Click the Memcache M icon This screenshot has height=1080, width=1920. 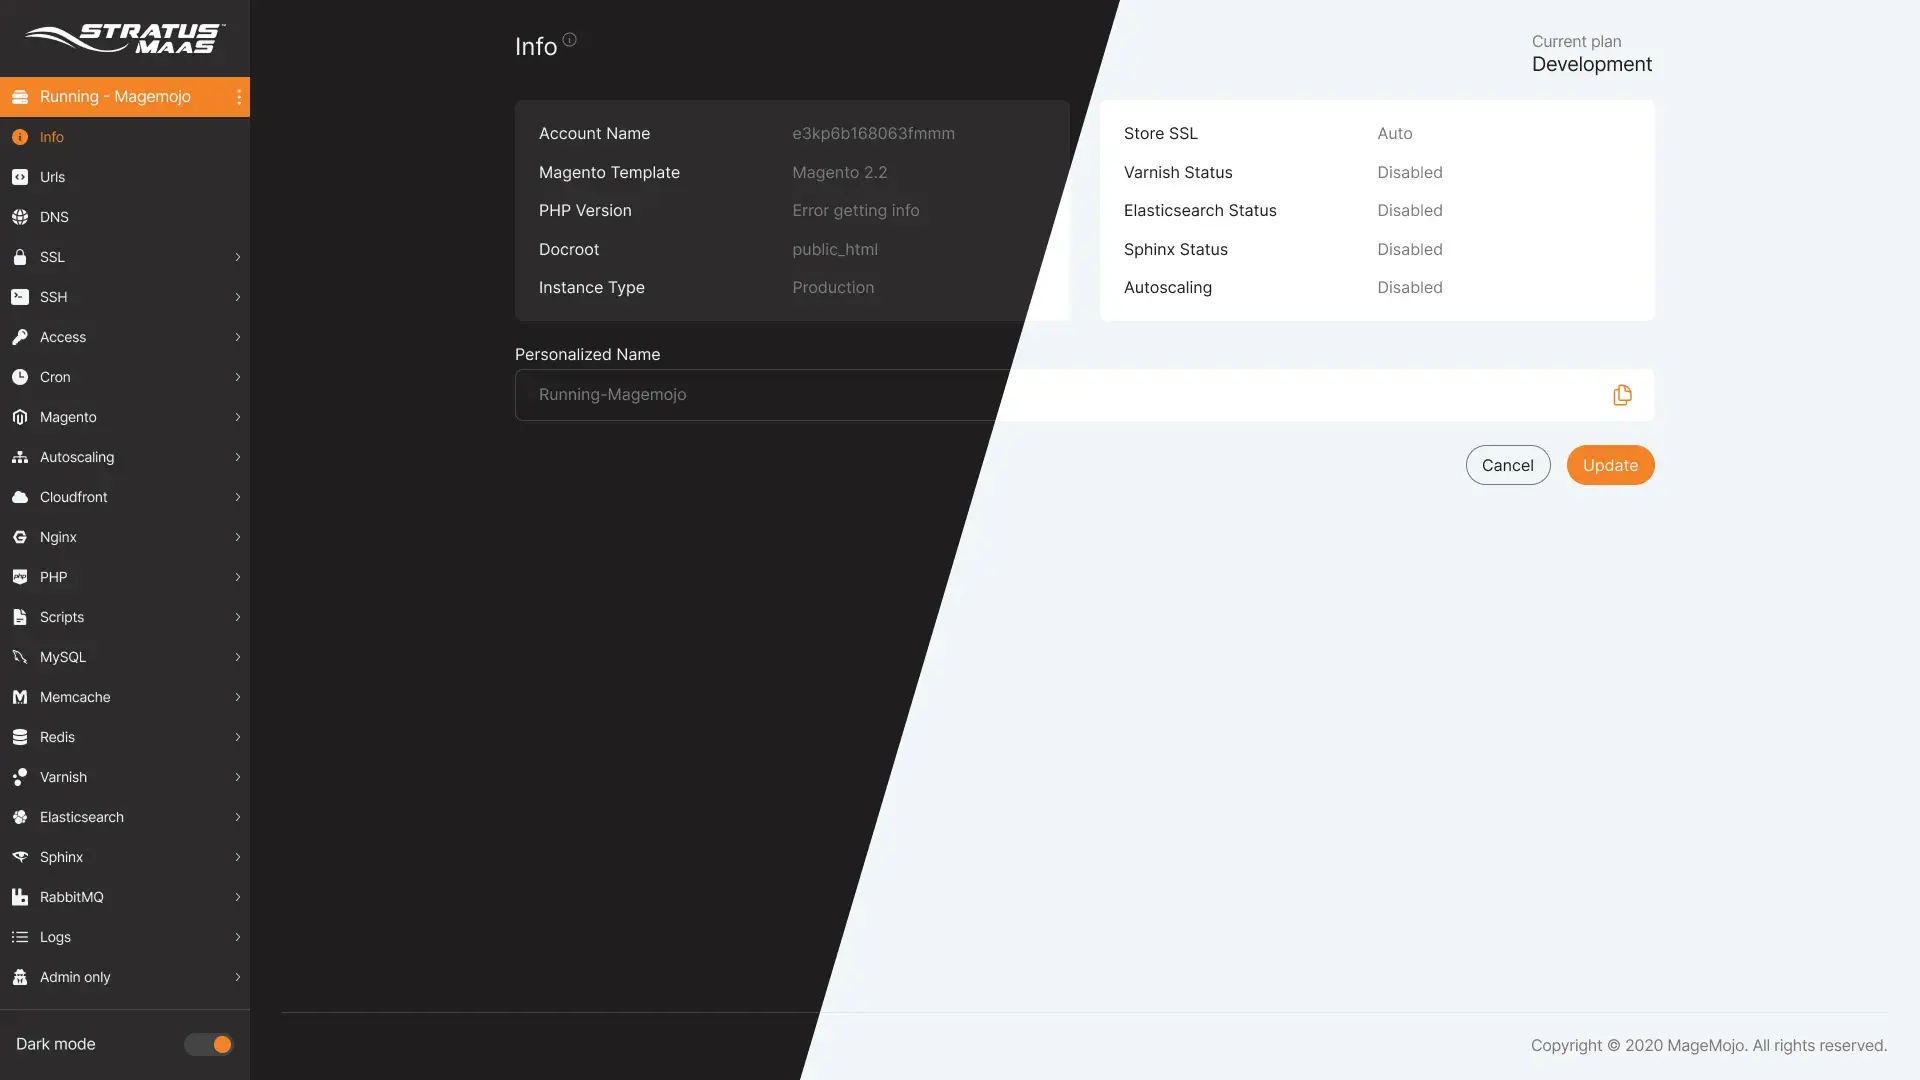(x=20, y=697)
